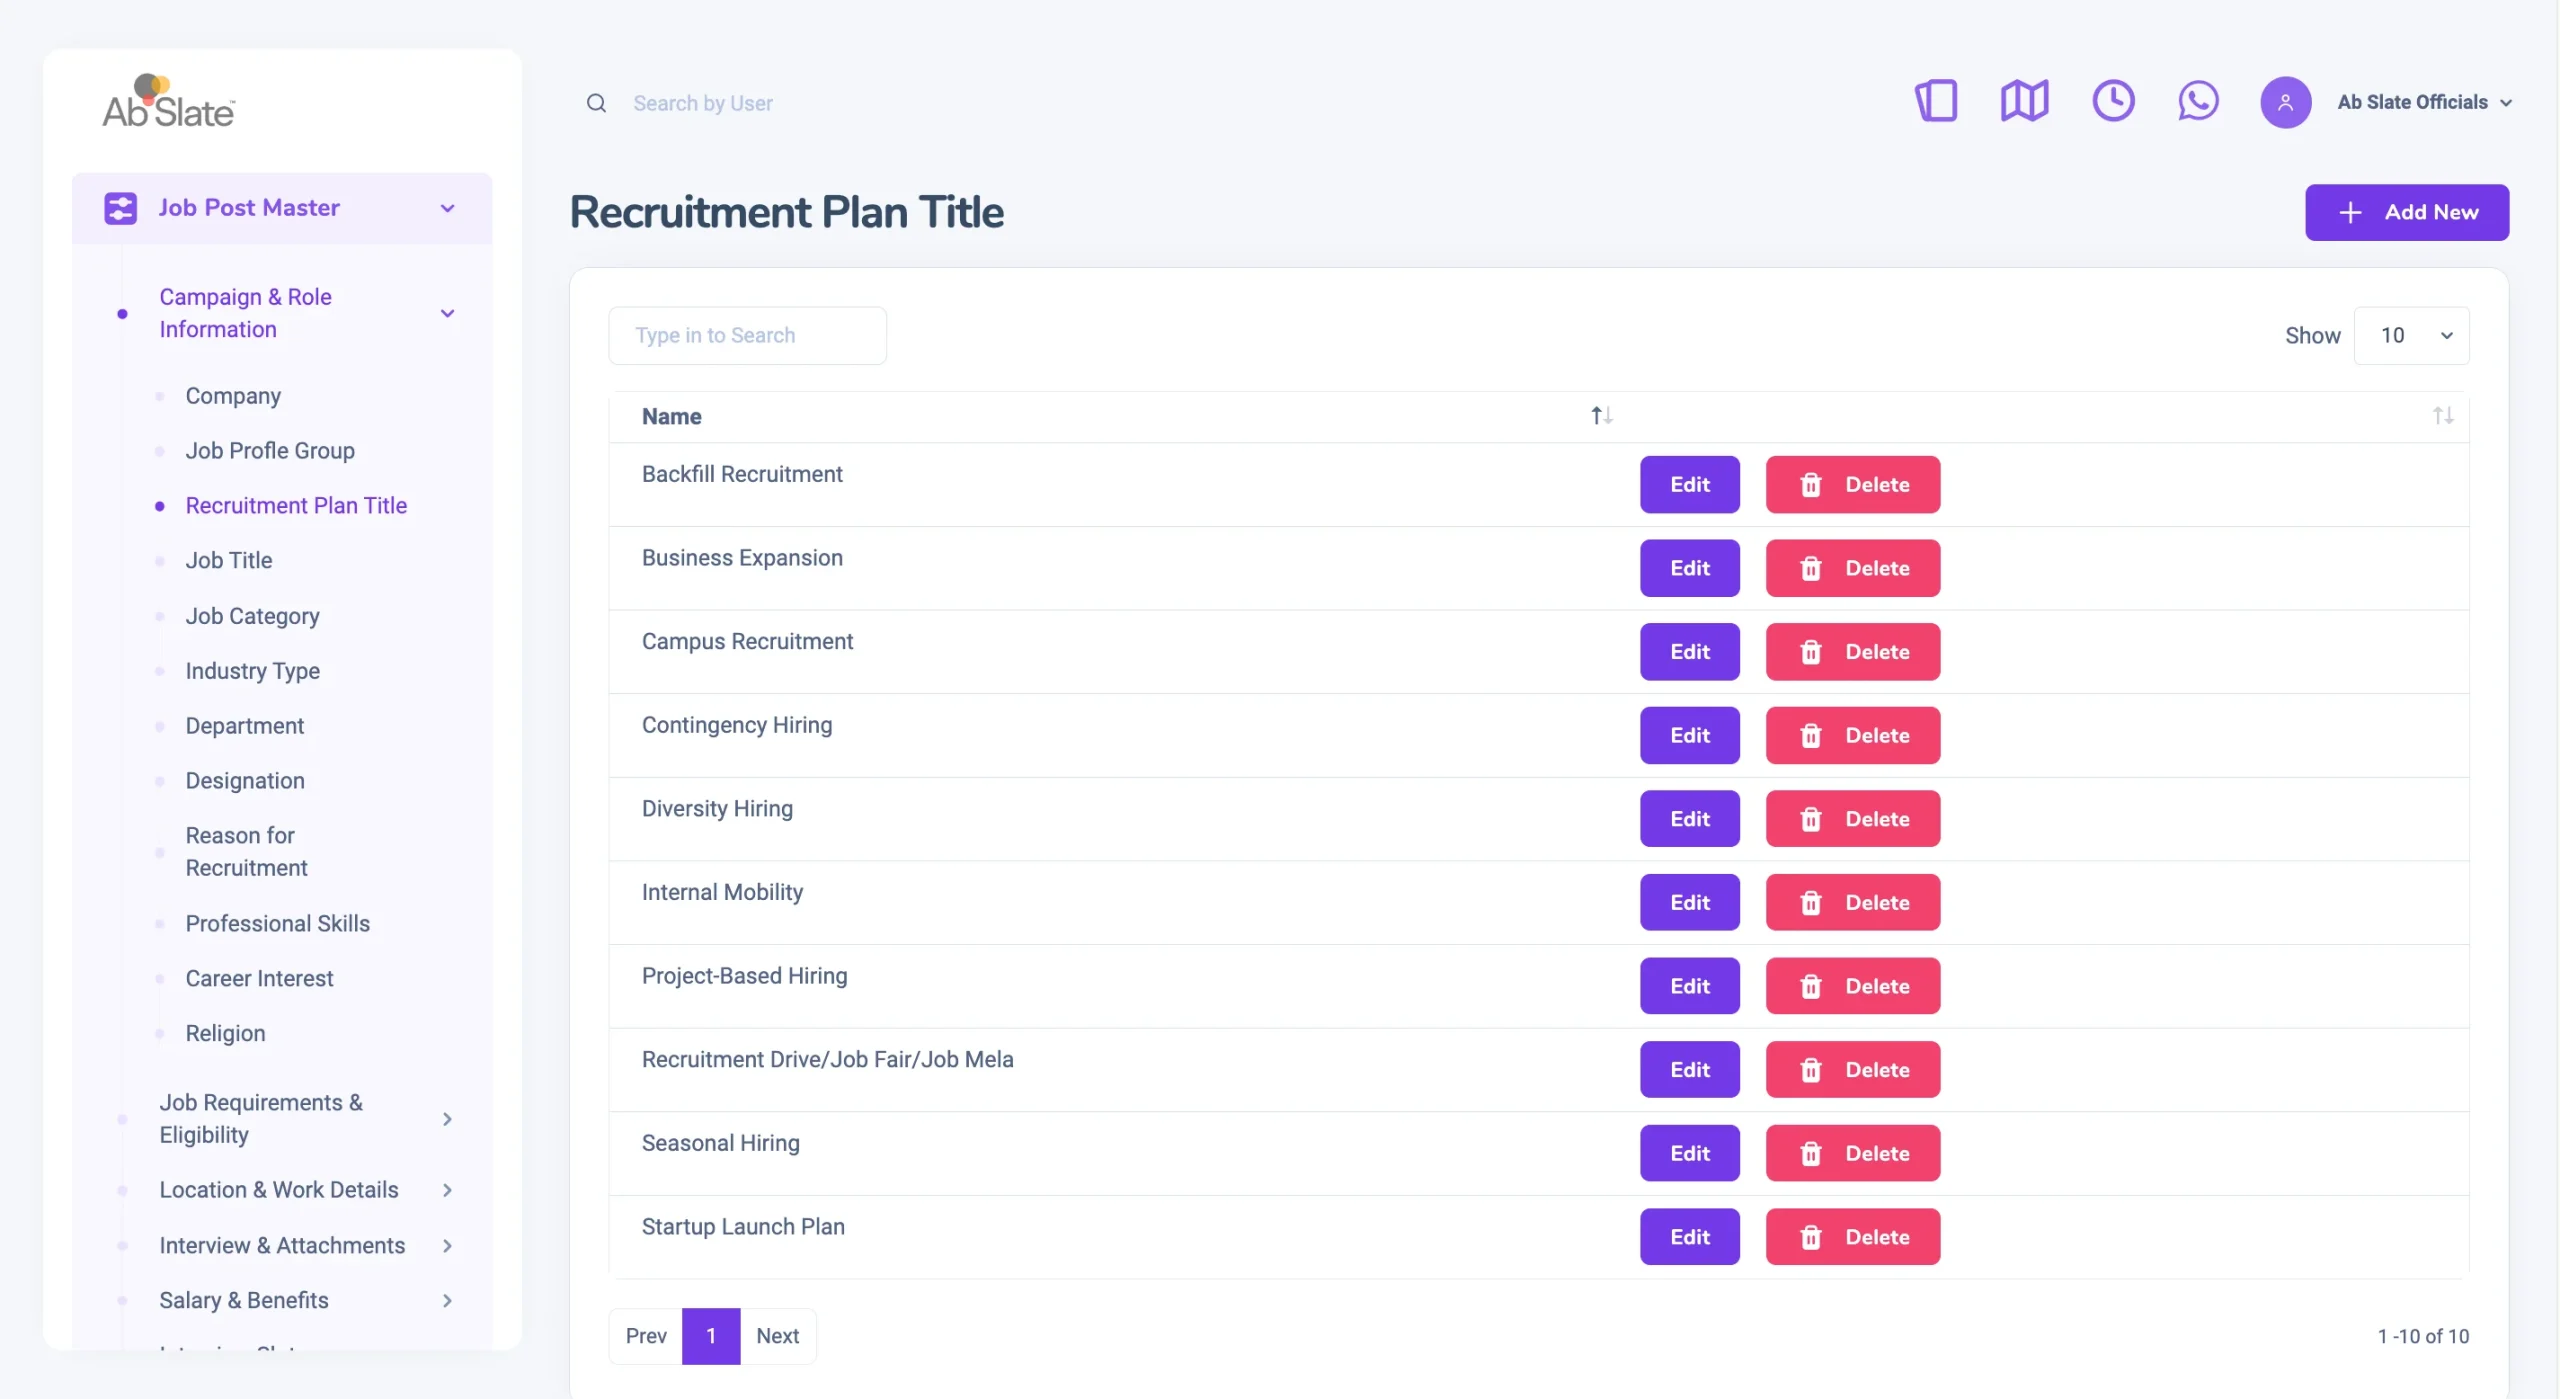Click the tablet icon in header
2560x1399 pixels.
tap(1936, 101)
